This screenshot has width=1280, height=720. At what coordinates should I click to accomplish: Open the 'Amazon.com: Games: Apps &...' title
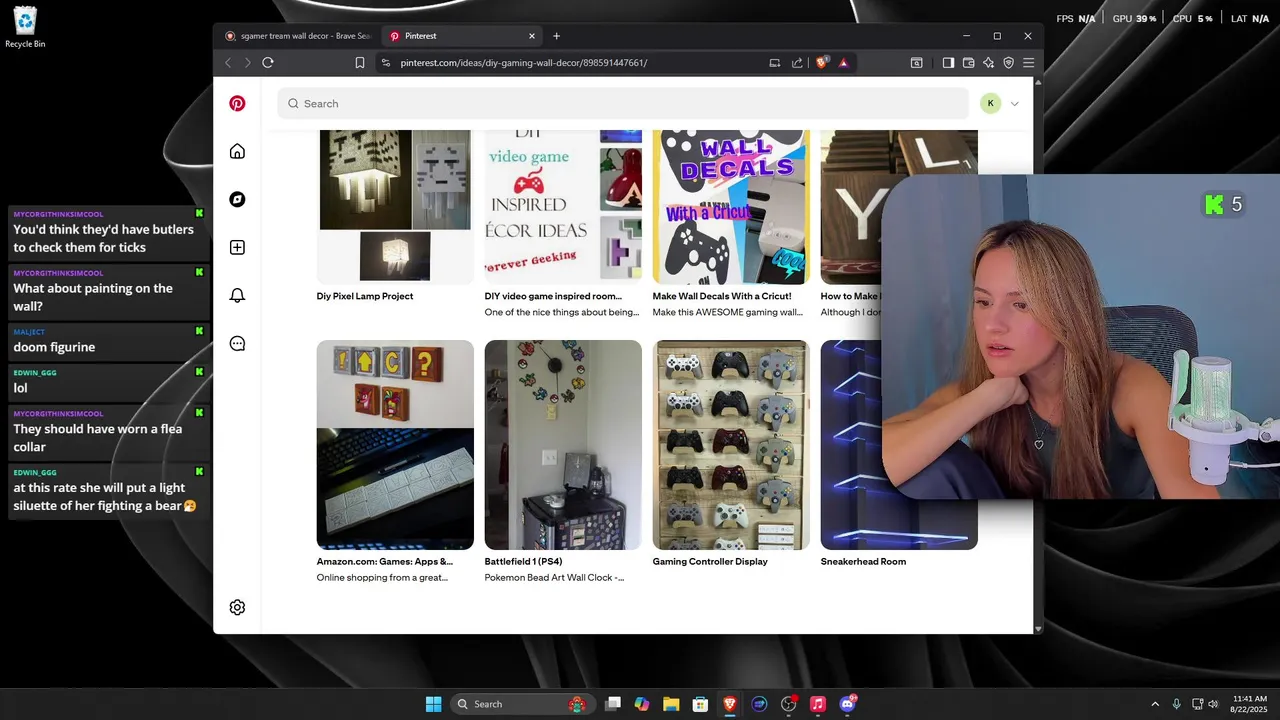(x=385, y=561)
